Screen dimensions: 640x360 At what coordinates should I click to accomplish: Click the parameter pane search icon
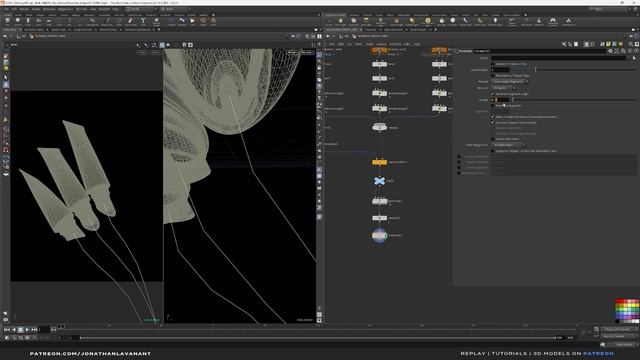pyautogui.click(x=623, y=51)
